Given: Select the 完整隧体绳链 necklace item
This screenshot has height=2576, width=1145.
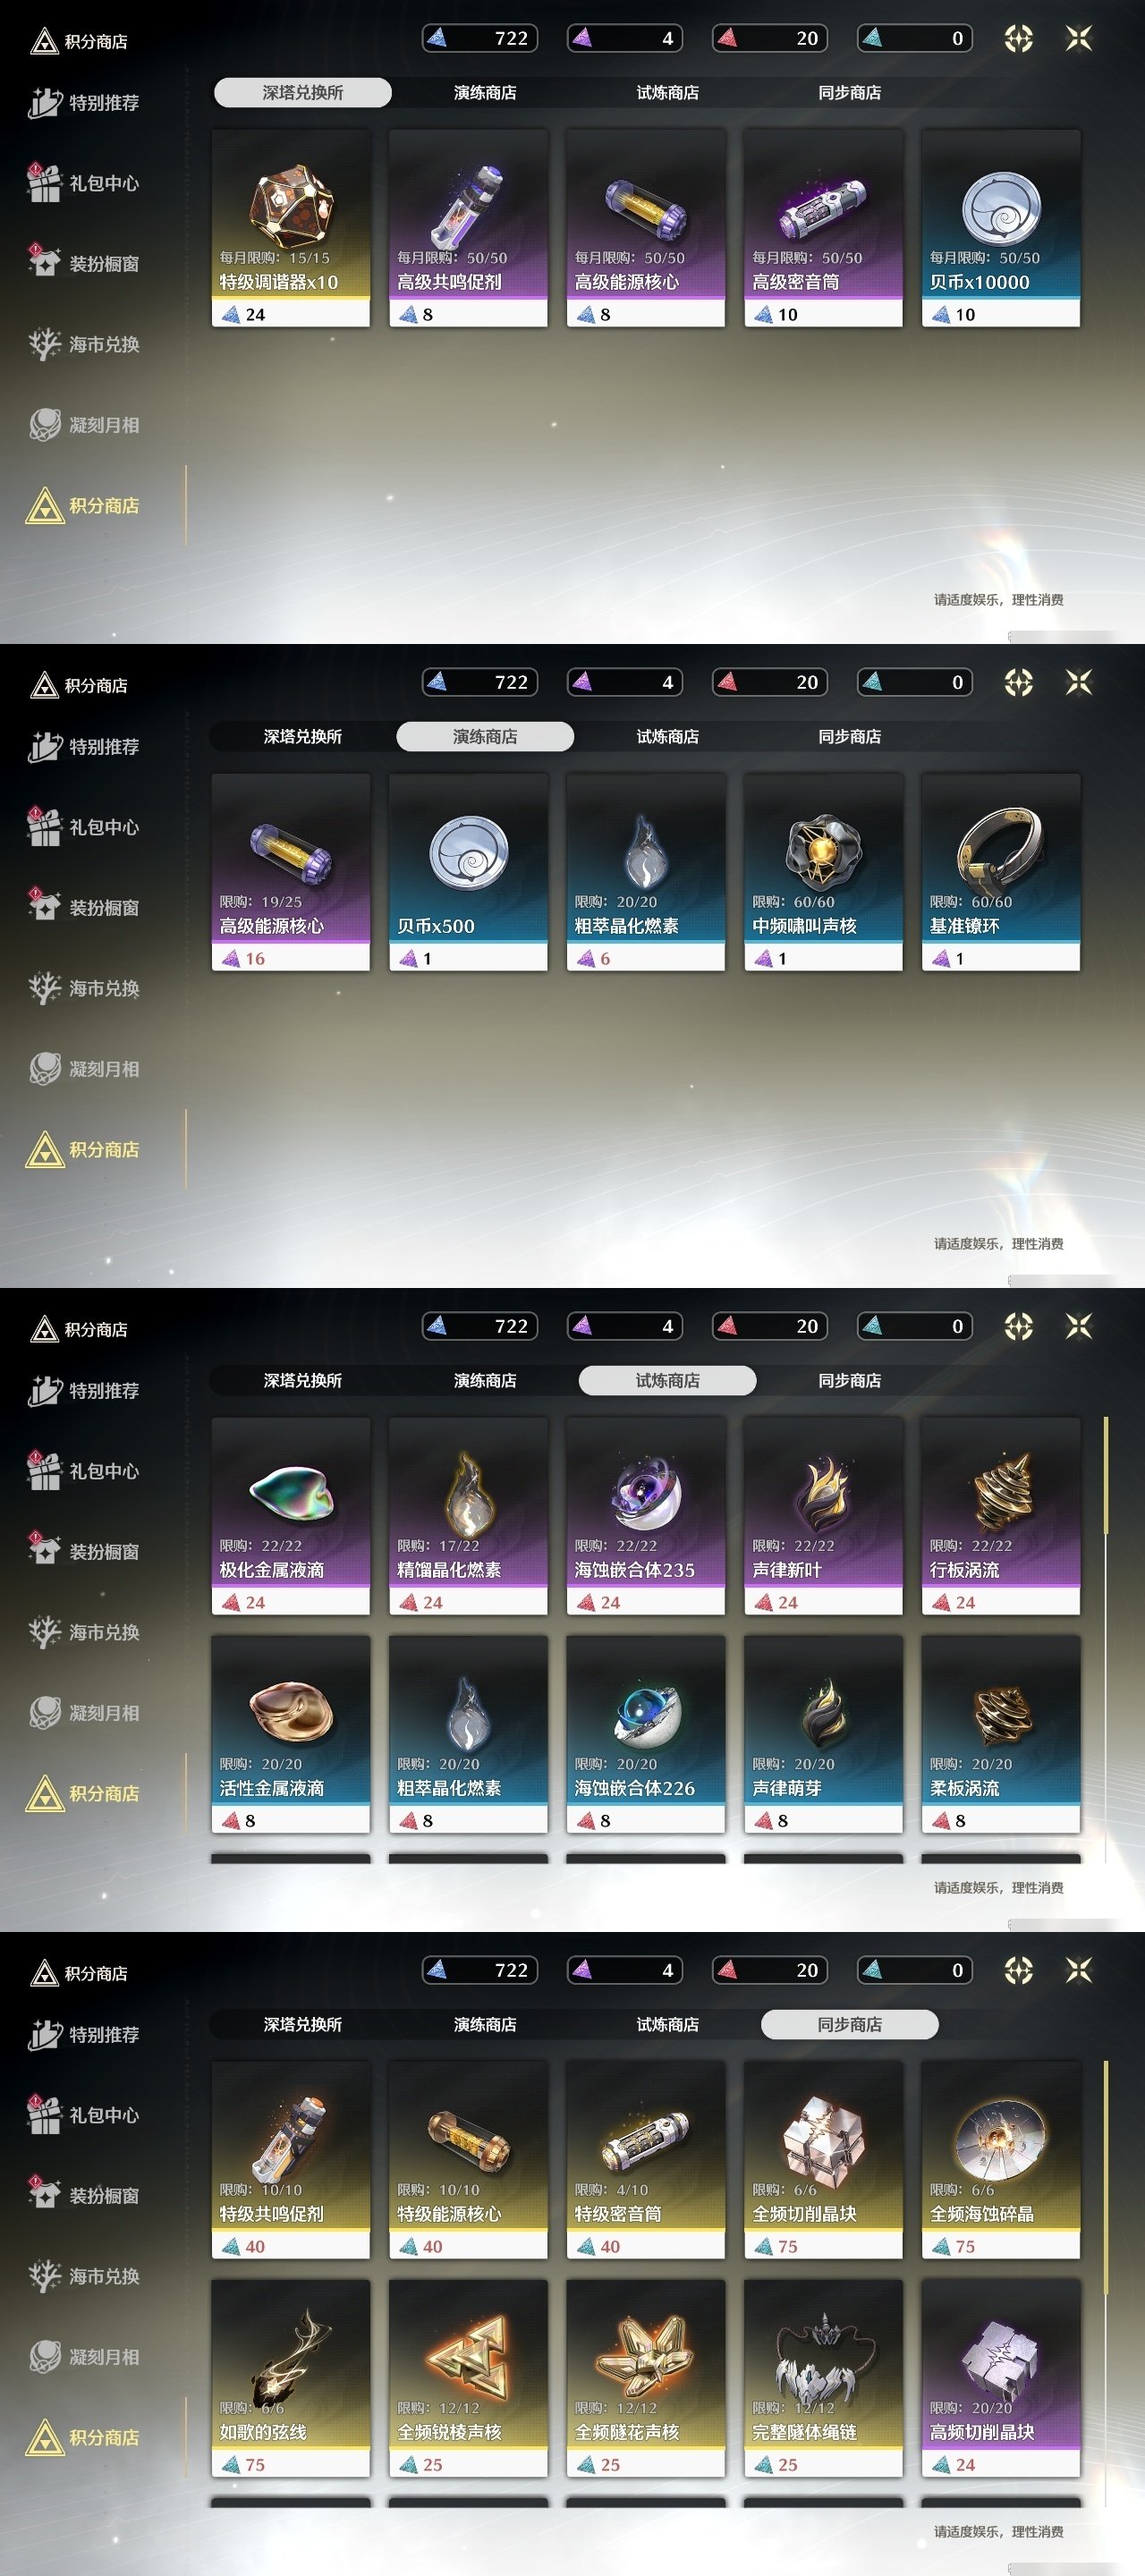Looking at the screenshot, I should point(823,2378).
